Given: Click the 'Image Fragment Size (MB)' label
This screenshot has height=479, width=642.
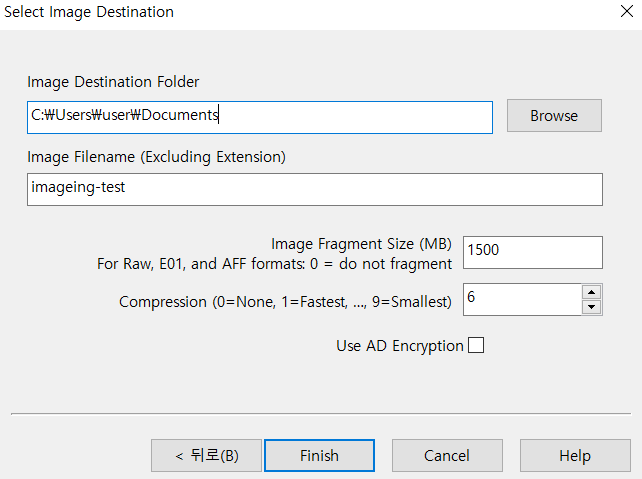Looking at the screenshot, I should 361,244.
